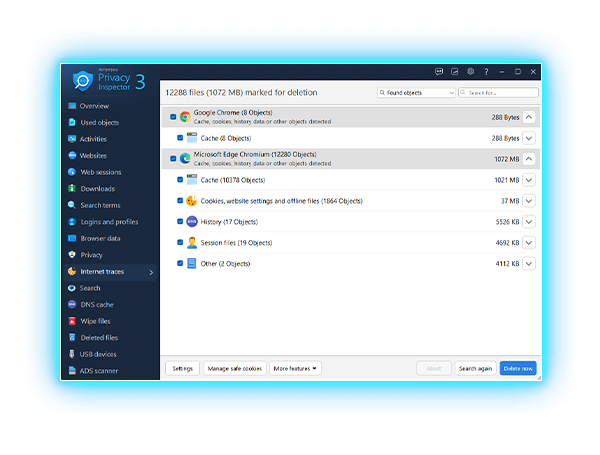This screenshot has width=600, height=455.
Task: Go to the Downloads section
Action: tap(97, 189)
